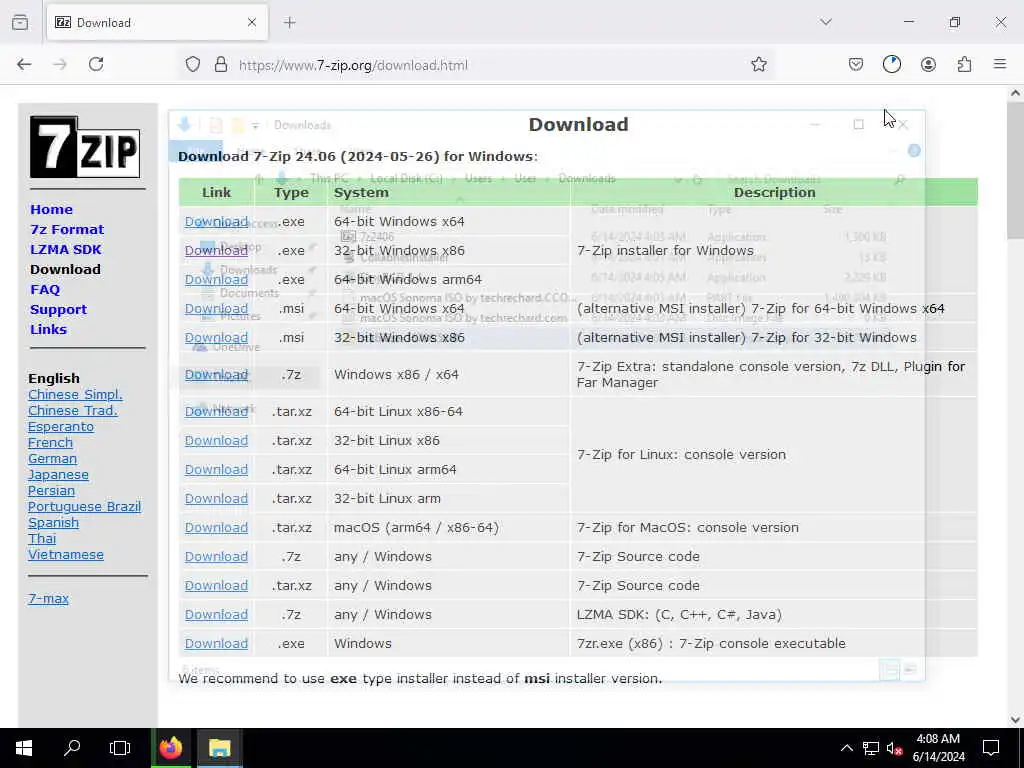The width and height of the screenshot is (1024, 768).
Task: Switch to File Explorer on taskbar
Action: click(219, 748)
